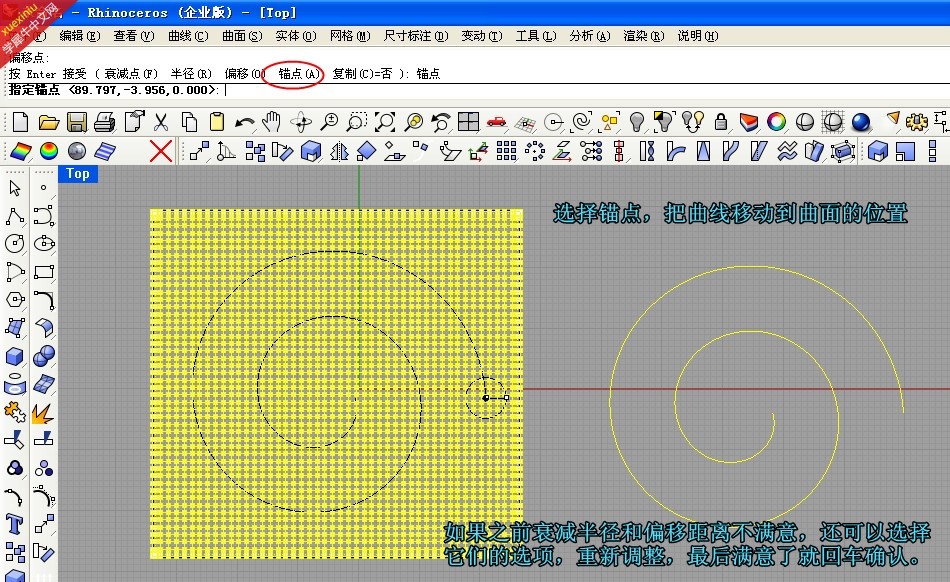Select the Text T tool in sidebar
Image resolution: width=950 pixels, height=582 pixels.
coord(15,524)
